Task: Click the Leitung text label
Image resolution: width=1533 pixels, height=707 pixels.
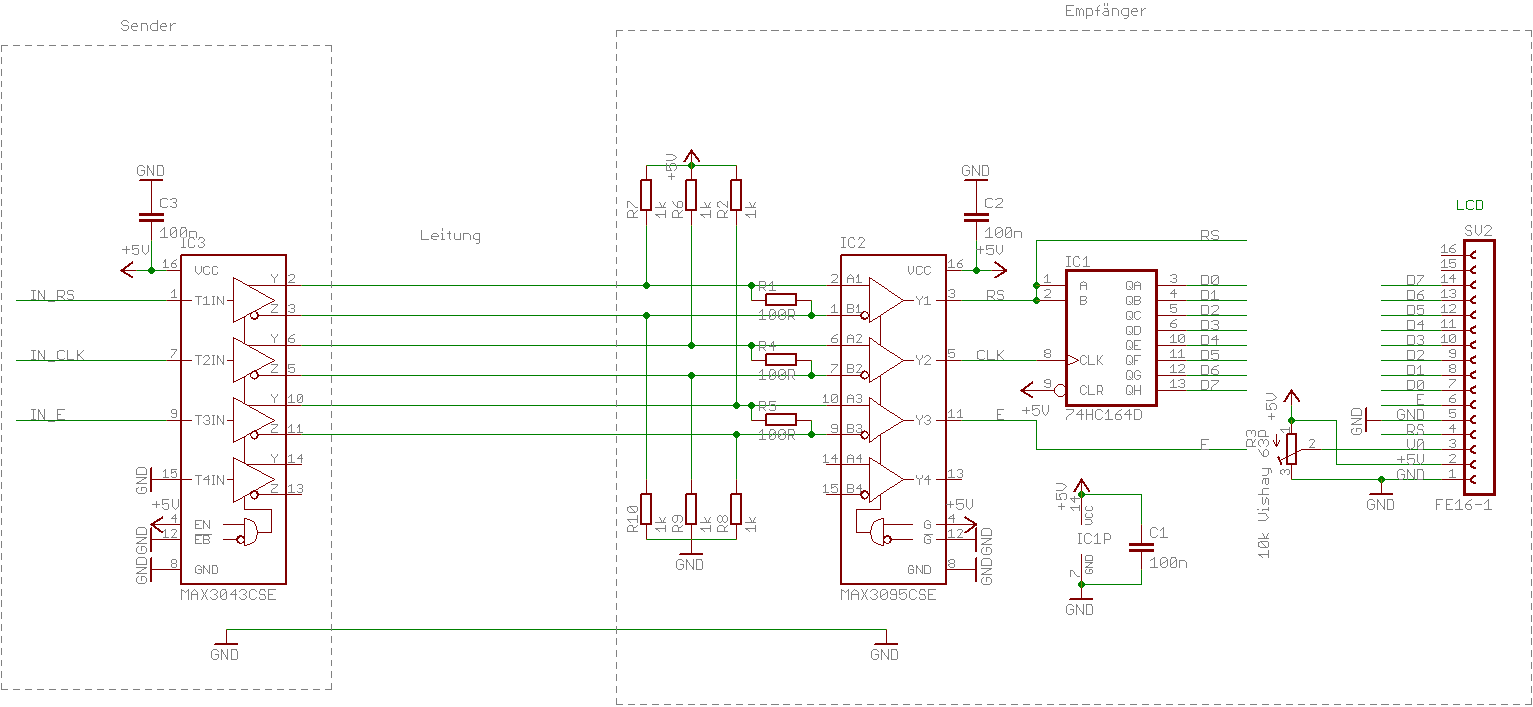Action: [450, 236]
